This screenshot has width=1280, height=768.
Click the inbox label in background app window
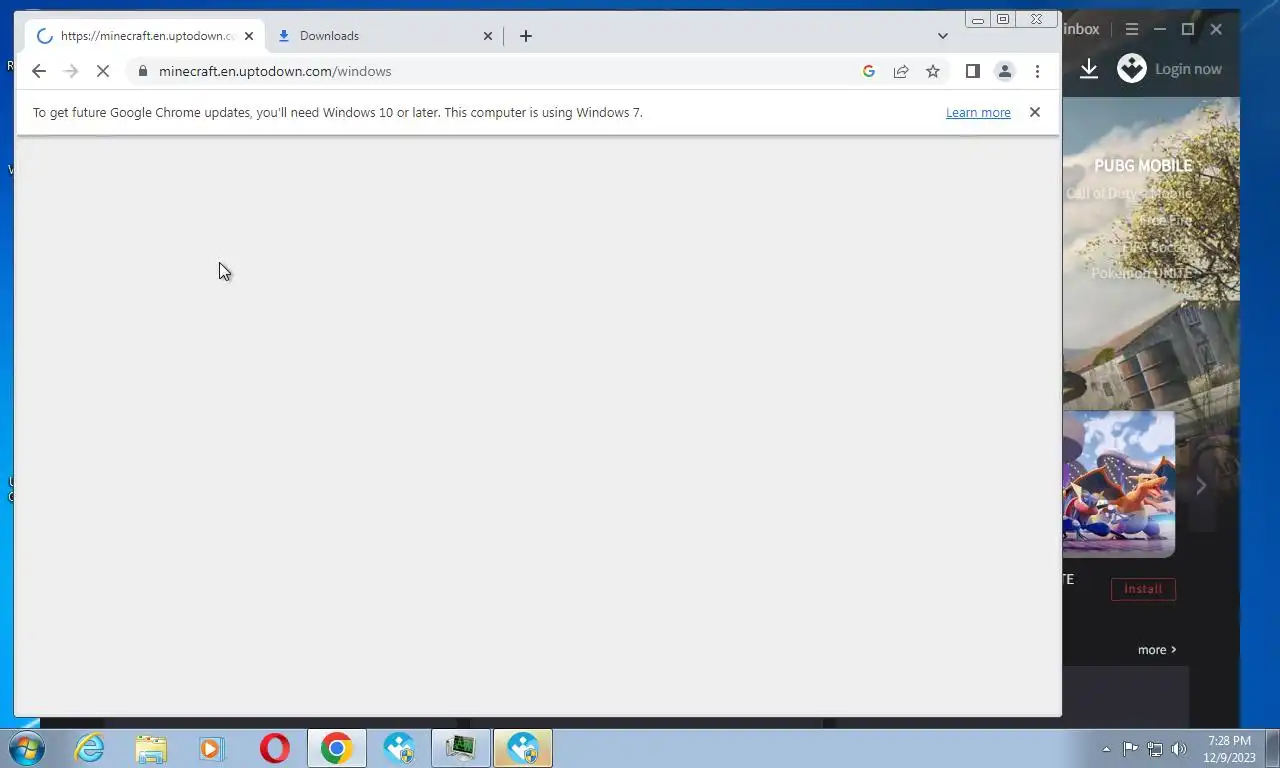(x=1081, y=29)
